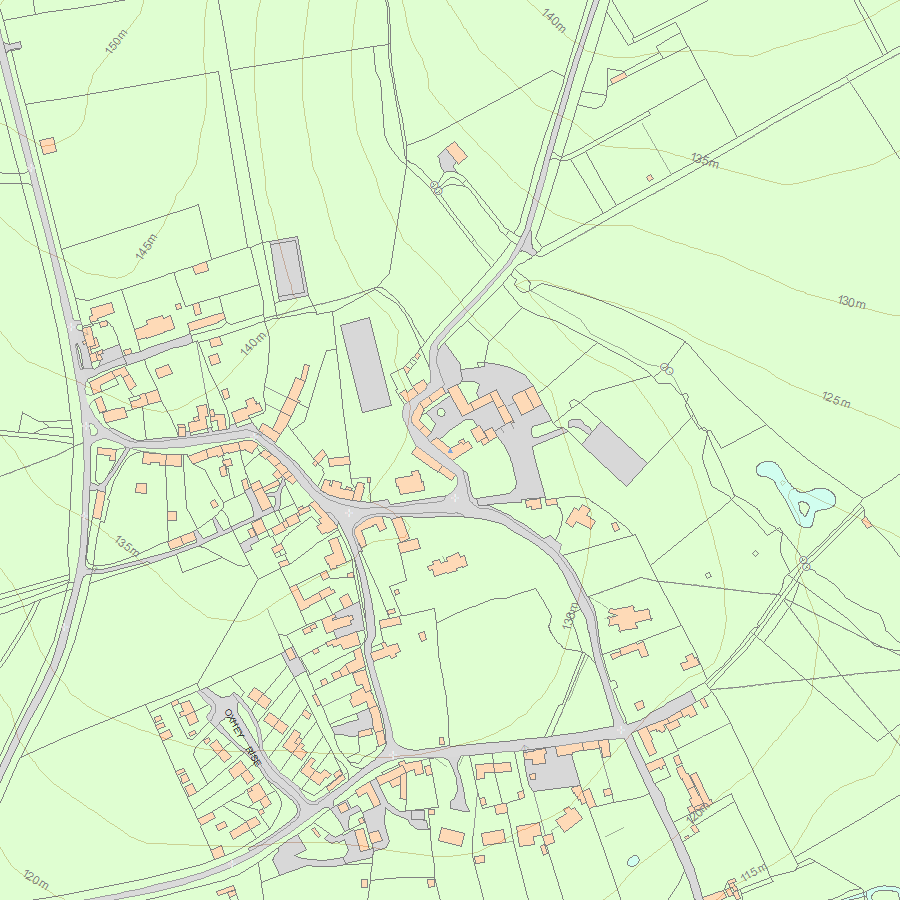900x900 pixels.
Task: Select the long grey rectangular building in the village centre
Action: [366, 365]
